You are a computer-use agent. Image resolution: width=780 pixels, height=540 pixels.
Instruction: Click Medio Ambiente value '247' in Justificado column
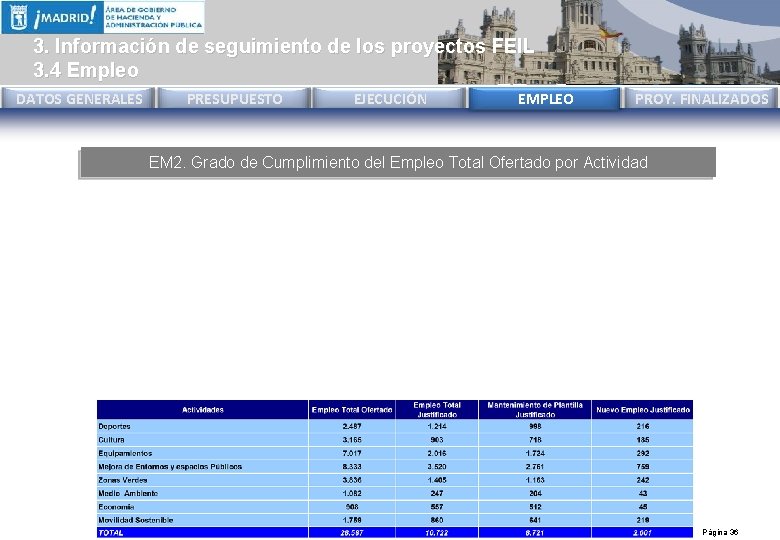pos(437,493)
